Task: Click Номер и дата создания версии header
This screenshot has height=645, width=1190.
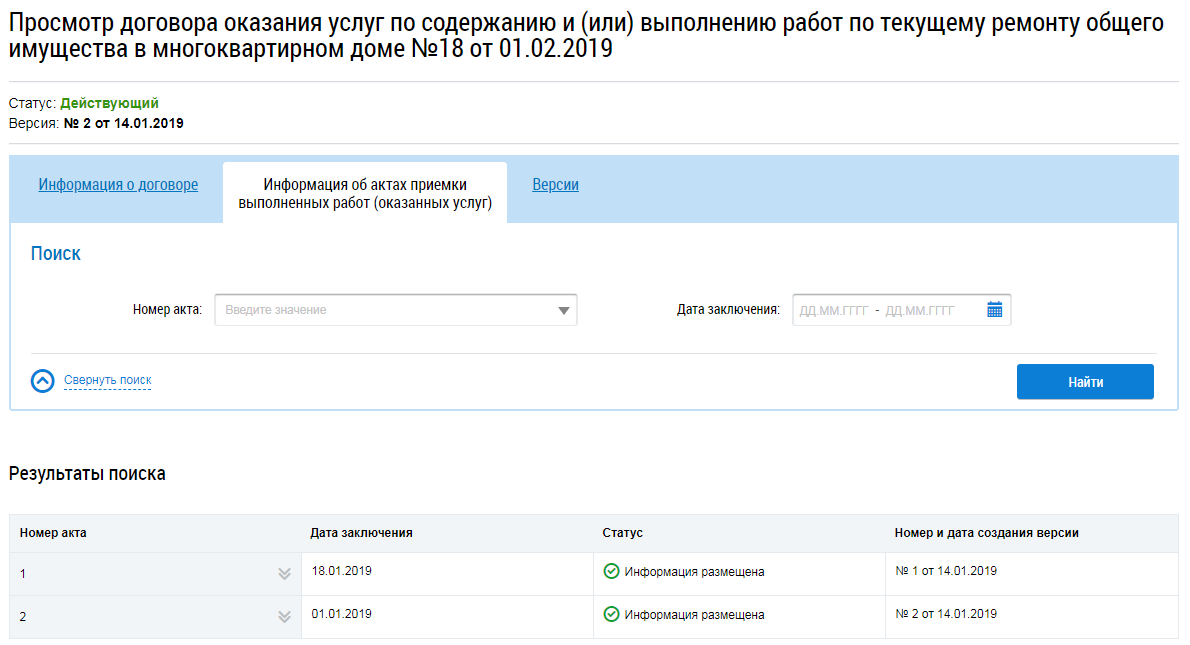Action: tap(986, 533)
